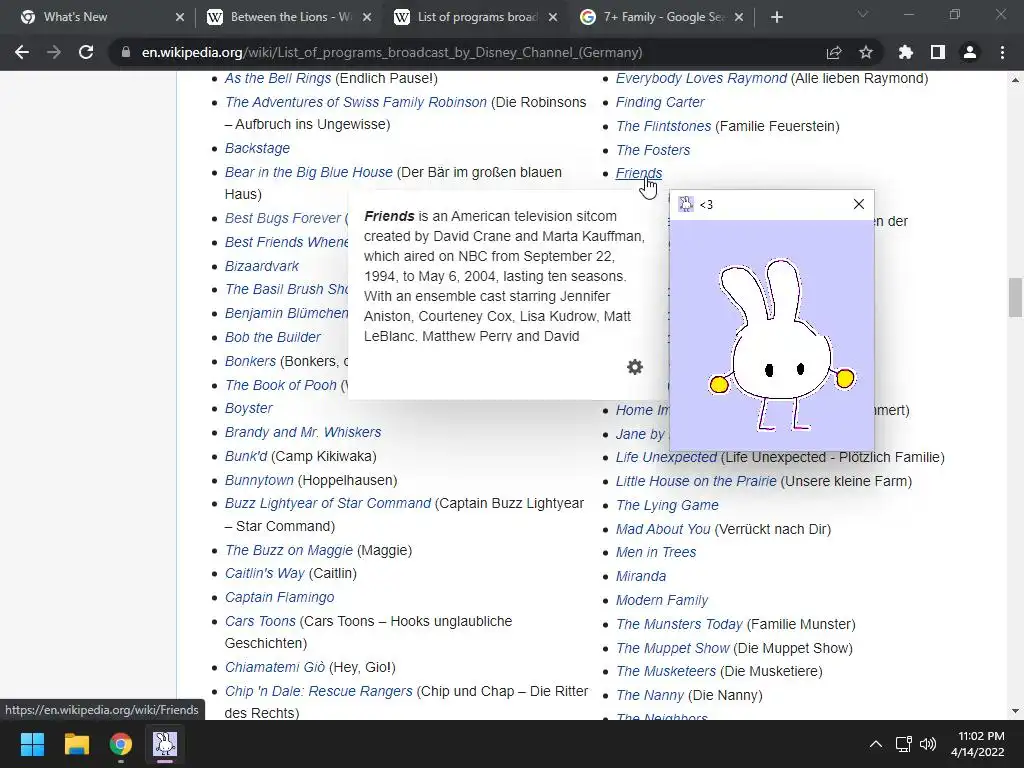Open the Captain Flamingo link
This screenshot has width=1024, height=768.
click(x=280, y=598)
